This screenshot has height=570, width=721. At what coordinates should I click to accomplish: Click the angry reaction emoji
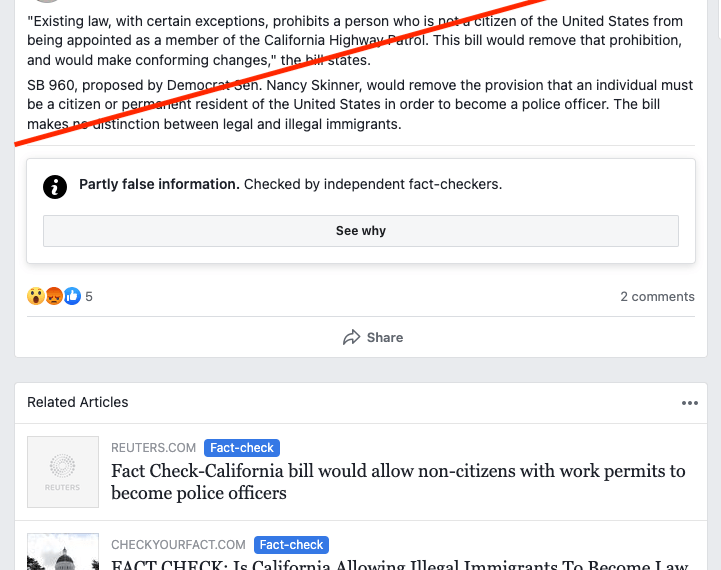click(54, 296)
